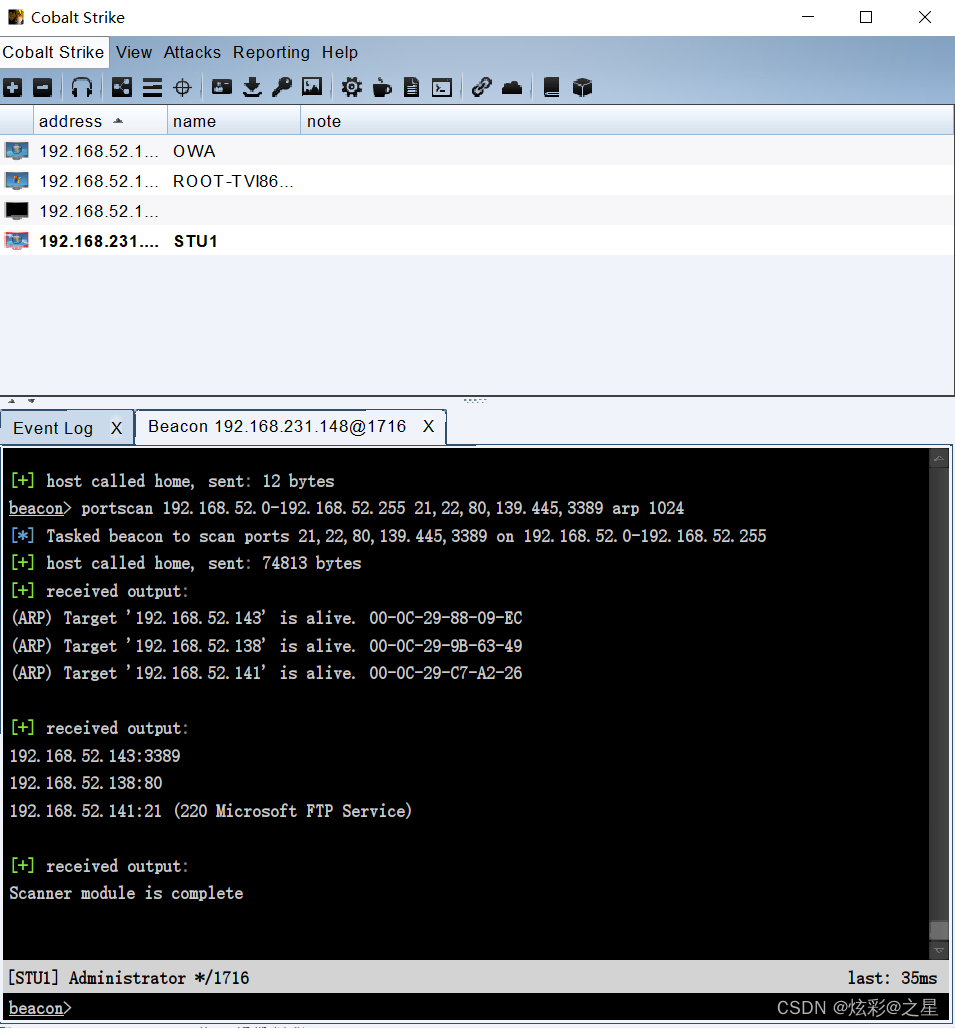Sort targets by the note column
Viewport: 955px width, 1028px height.
[627, 121]
